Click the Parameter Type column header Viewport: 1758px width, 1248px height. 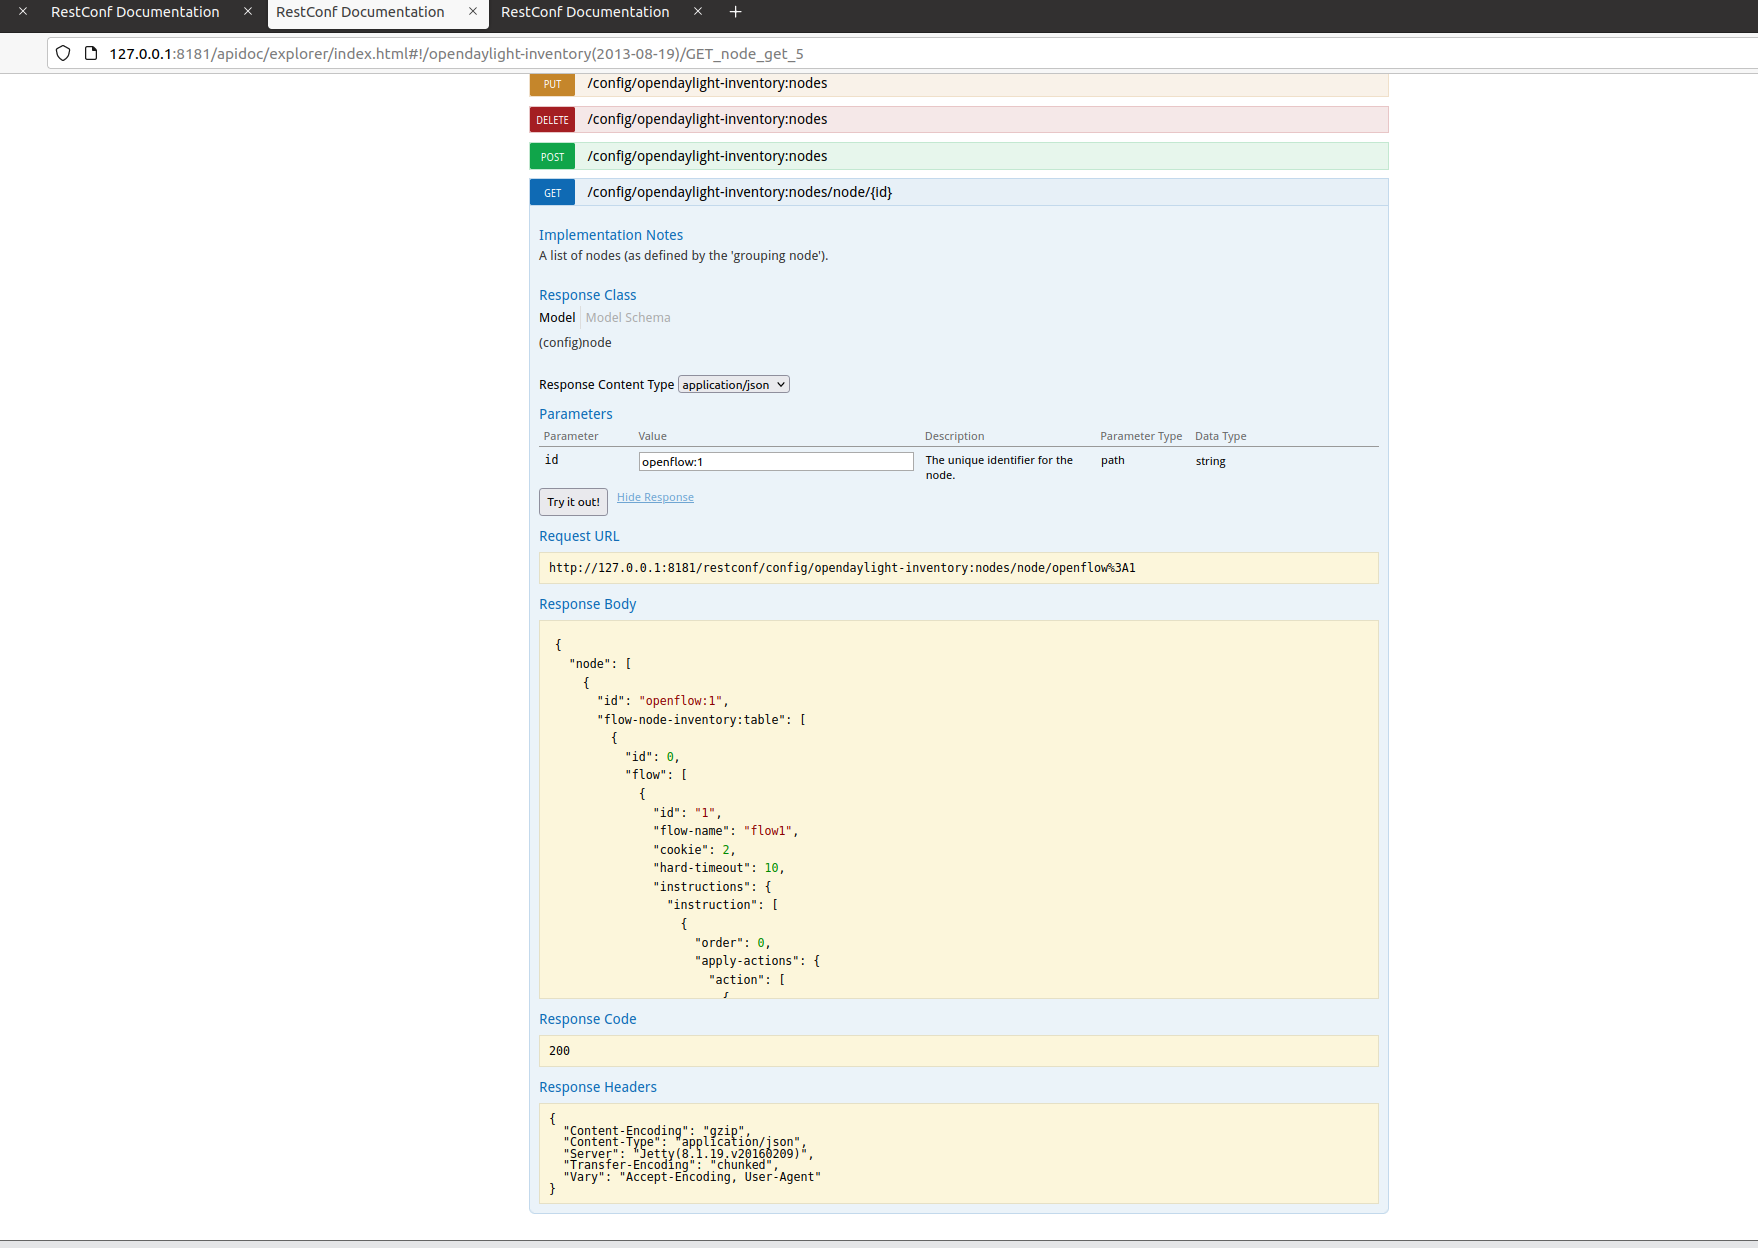[x=1141, y=436]
